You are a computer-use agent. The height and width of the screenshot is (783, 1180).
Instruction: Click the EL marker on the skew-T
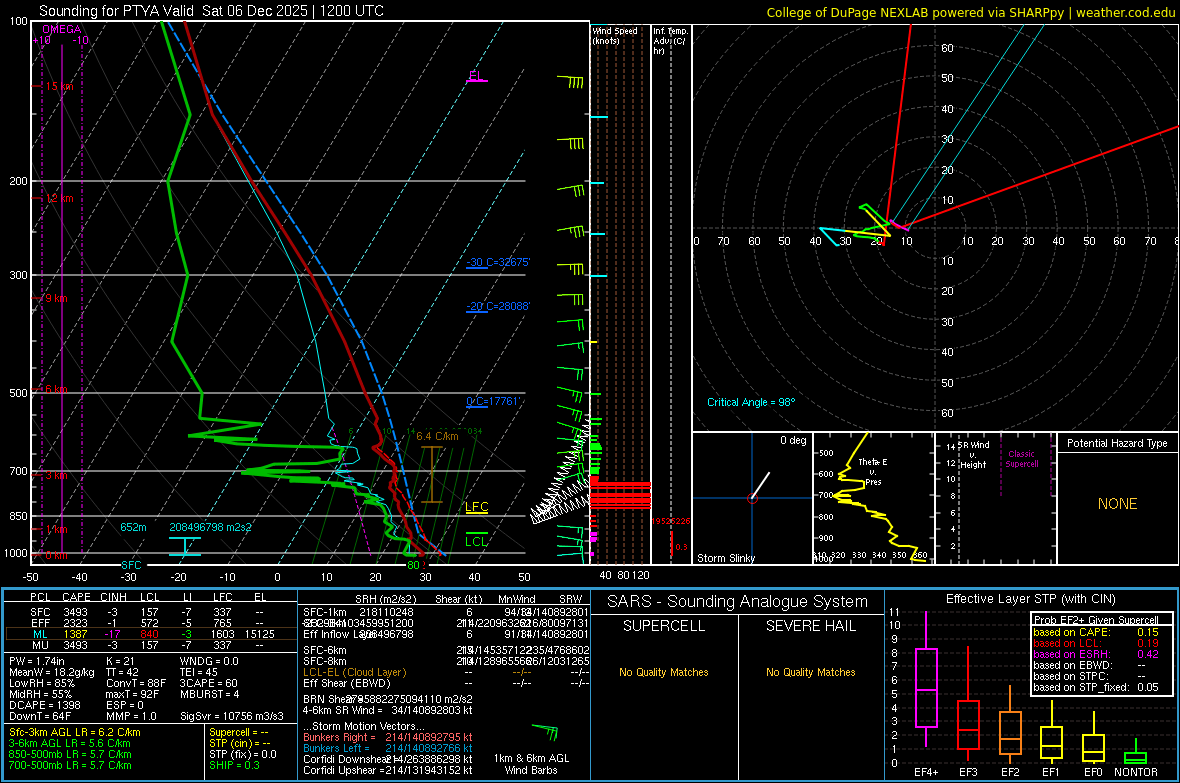(476, 75)
